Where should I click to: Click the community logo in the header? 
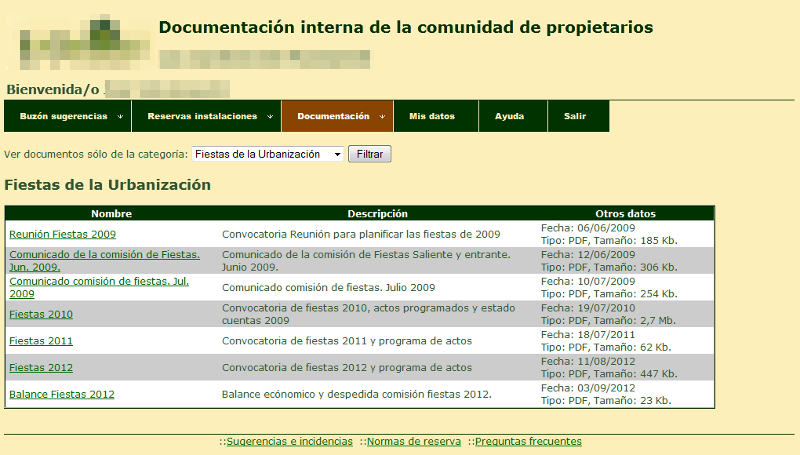pyautogui.click(x=80, y=40)
